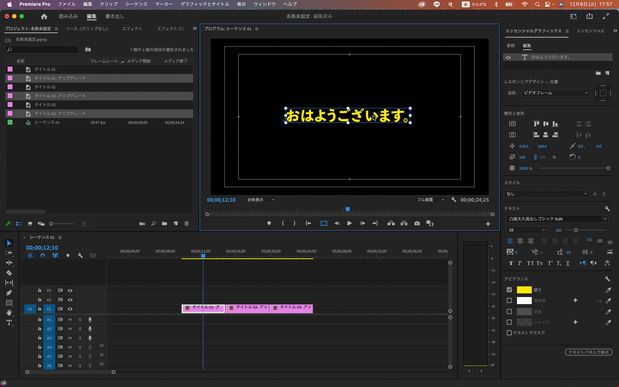Open the font weight dropdown

pyautogui.click(x=527, y=230)
